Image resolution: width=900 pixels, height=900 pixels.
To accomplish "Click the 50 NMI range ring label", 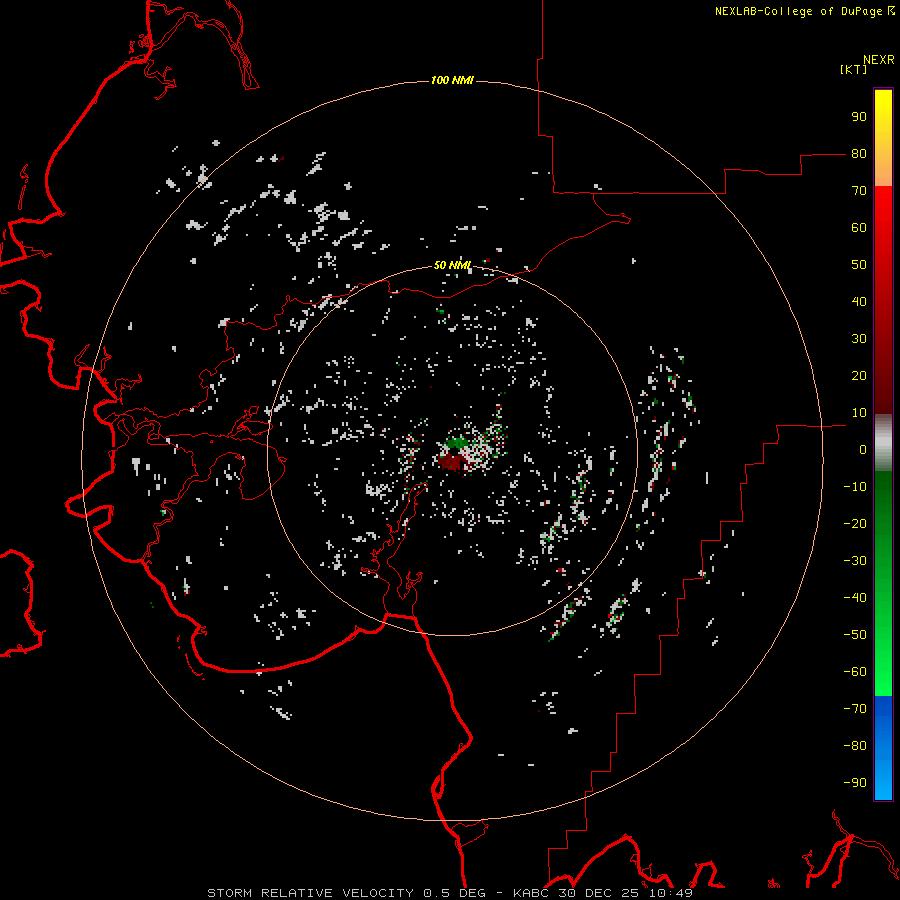I will point(452,265).
